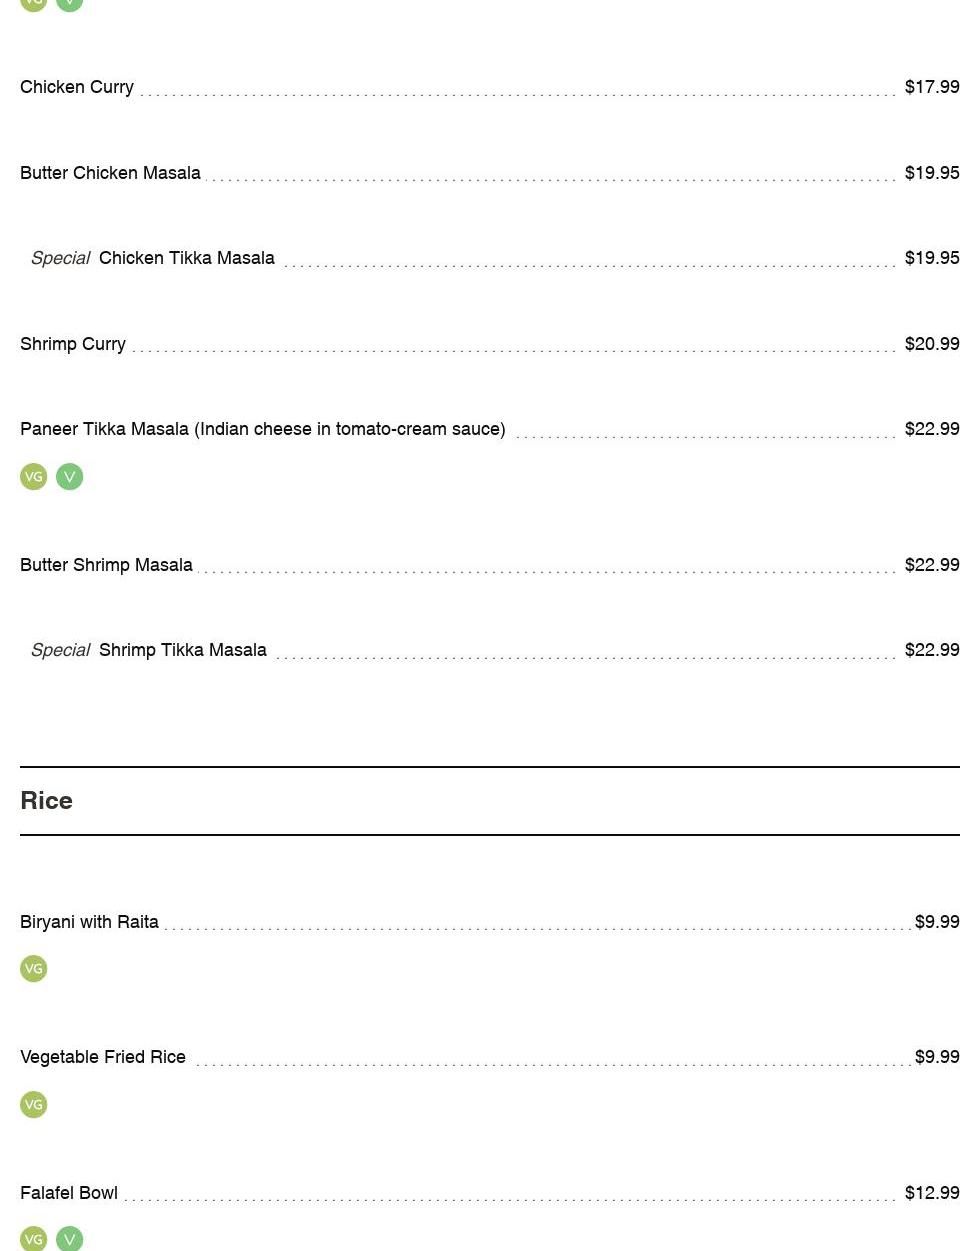
Task: Open the Butter Chicken Masala item
Action: coord(110,173)
